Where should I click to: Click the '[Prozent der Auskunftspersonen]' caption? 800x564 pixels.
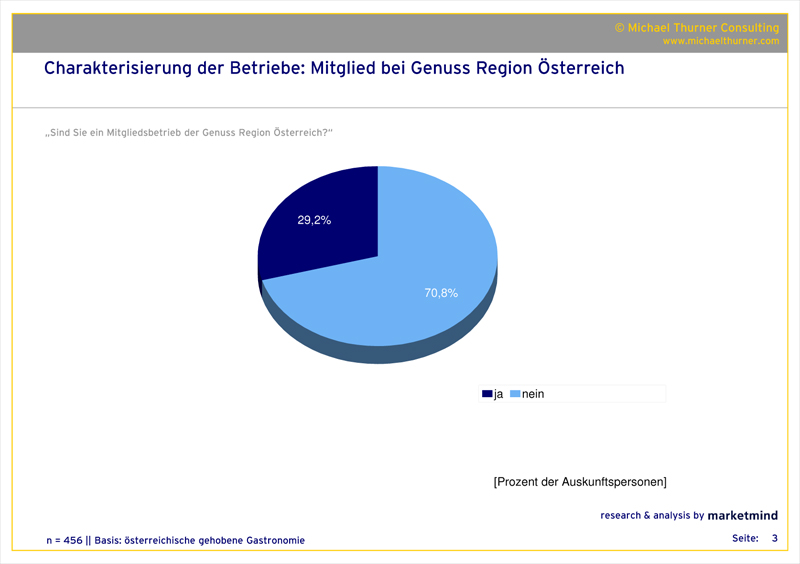point(580,482)
